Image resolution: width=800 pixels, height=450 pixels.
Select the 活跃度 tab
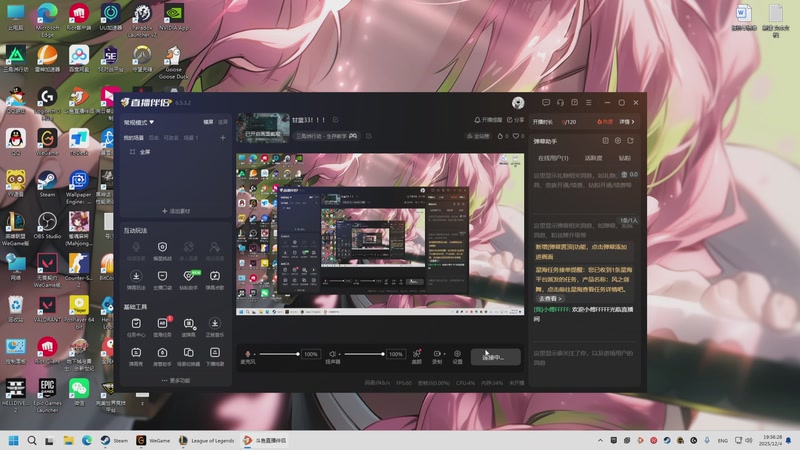coord(593,158)
